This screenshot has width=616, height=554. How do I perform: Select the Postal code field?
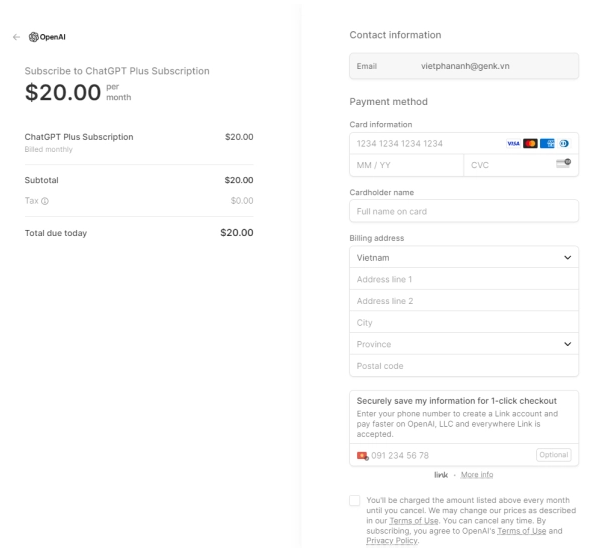click(x=464, y=366)
